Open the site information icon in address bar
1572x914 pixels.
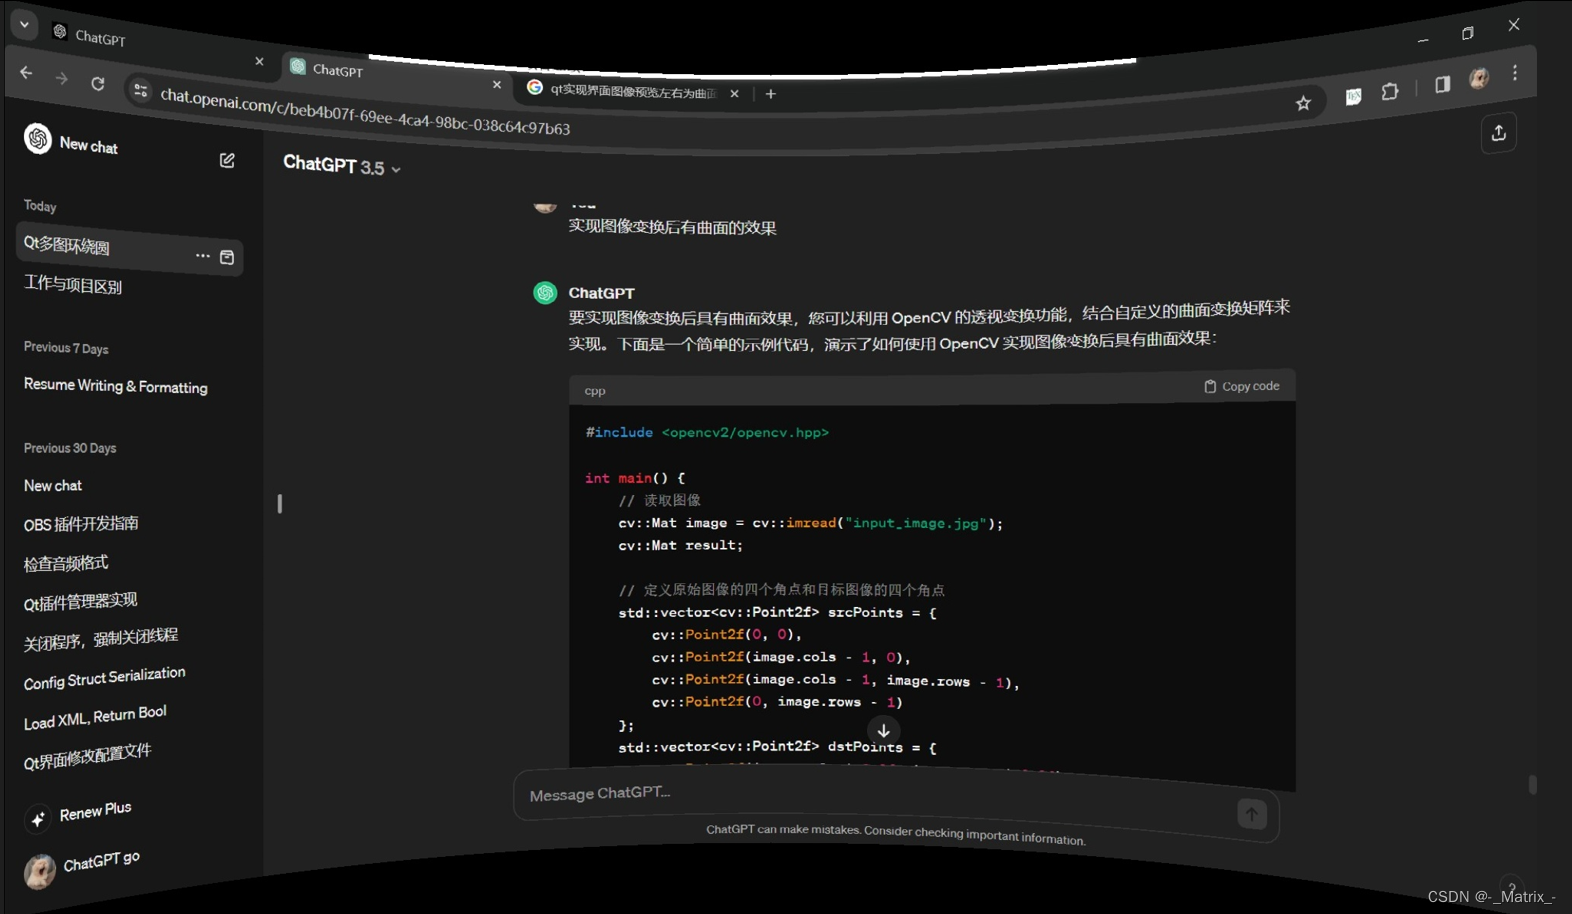click(x=141, y=91)
